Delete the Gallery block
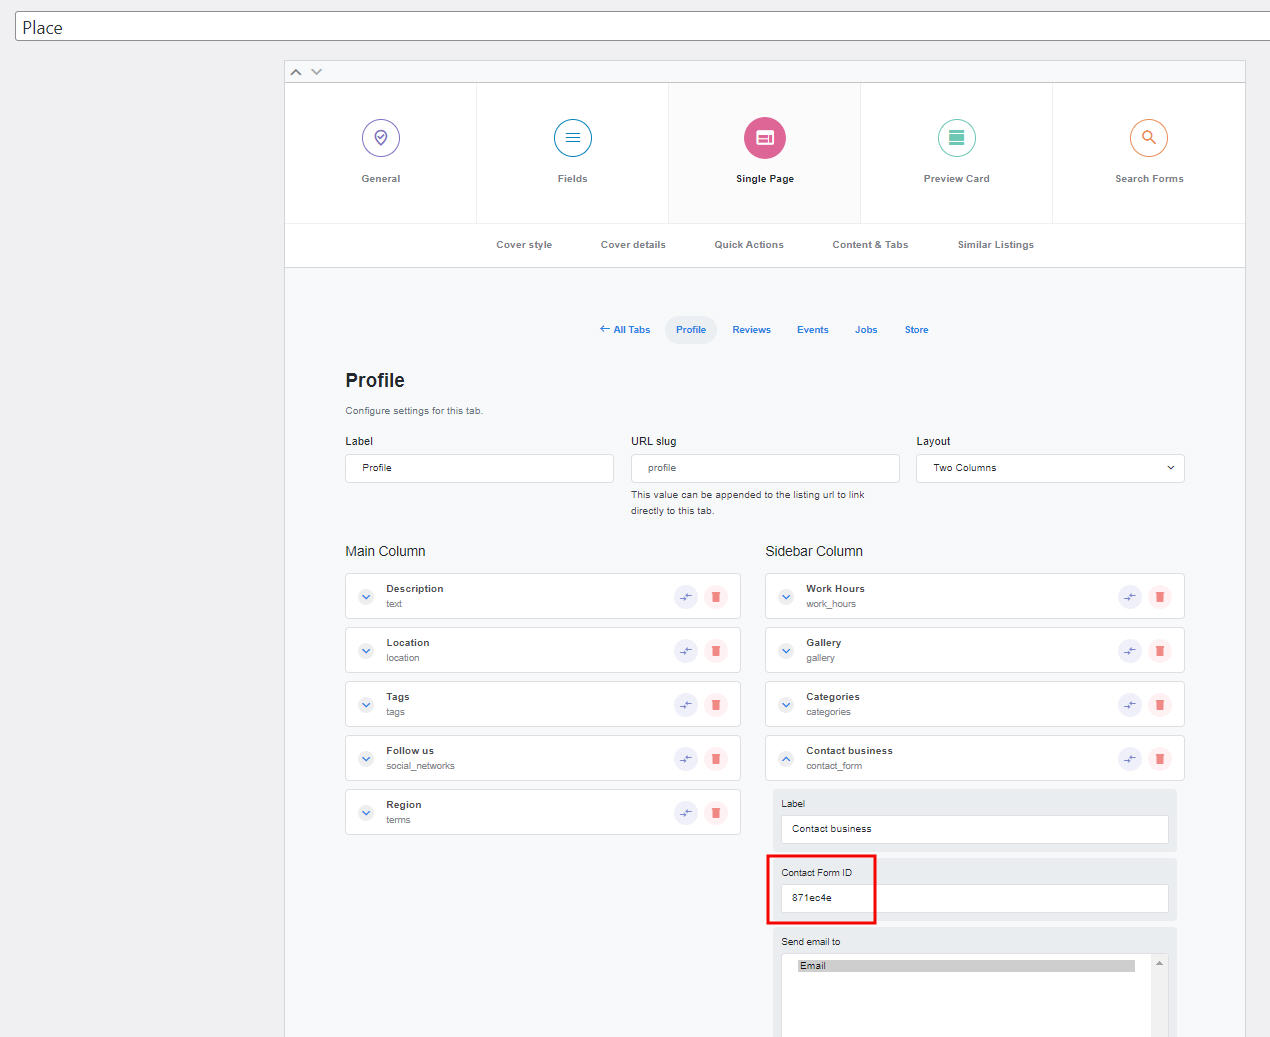Image resolution: width=1270 pixels, height=1037 pixels. click(x=1160, y=651)
